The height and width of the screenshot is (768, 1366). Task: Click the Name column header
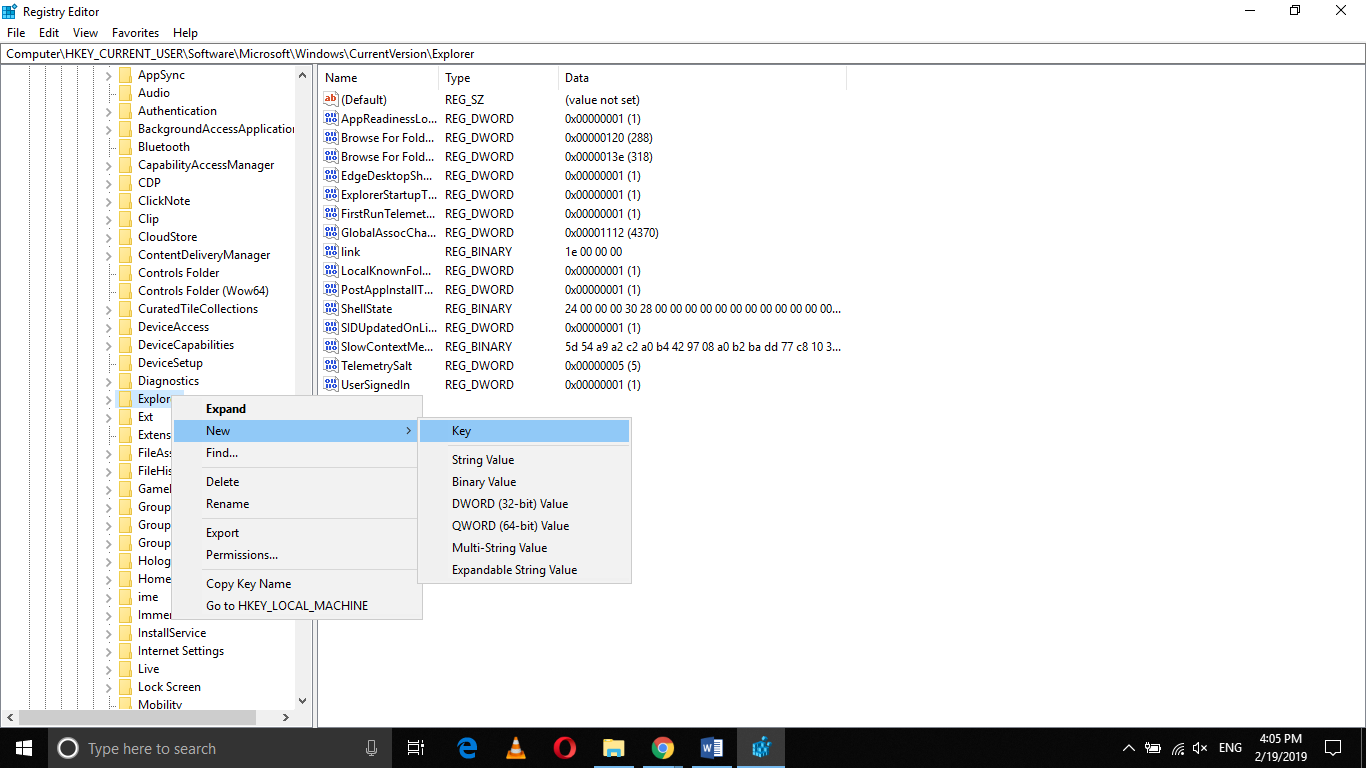tap(379, 78)
